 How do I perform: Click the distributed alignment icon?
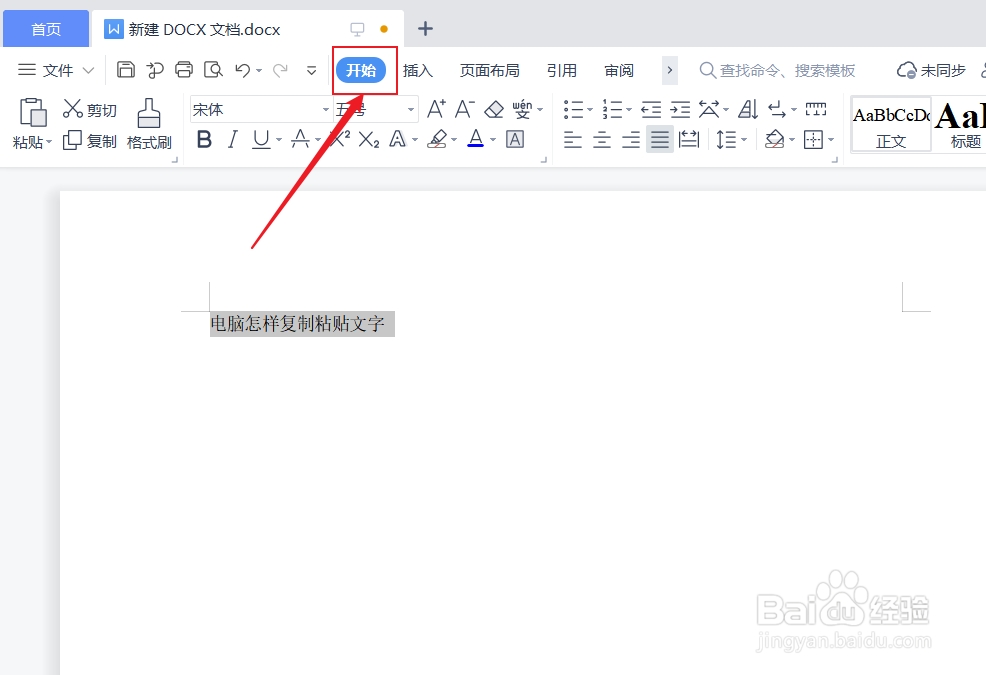point(689,139)
